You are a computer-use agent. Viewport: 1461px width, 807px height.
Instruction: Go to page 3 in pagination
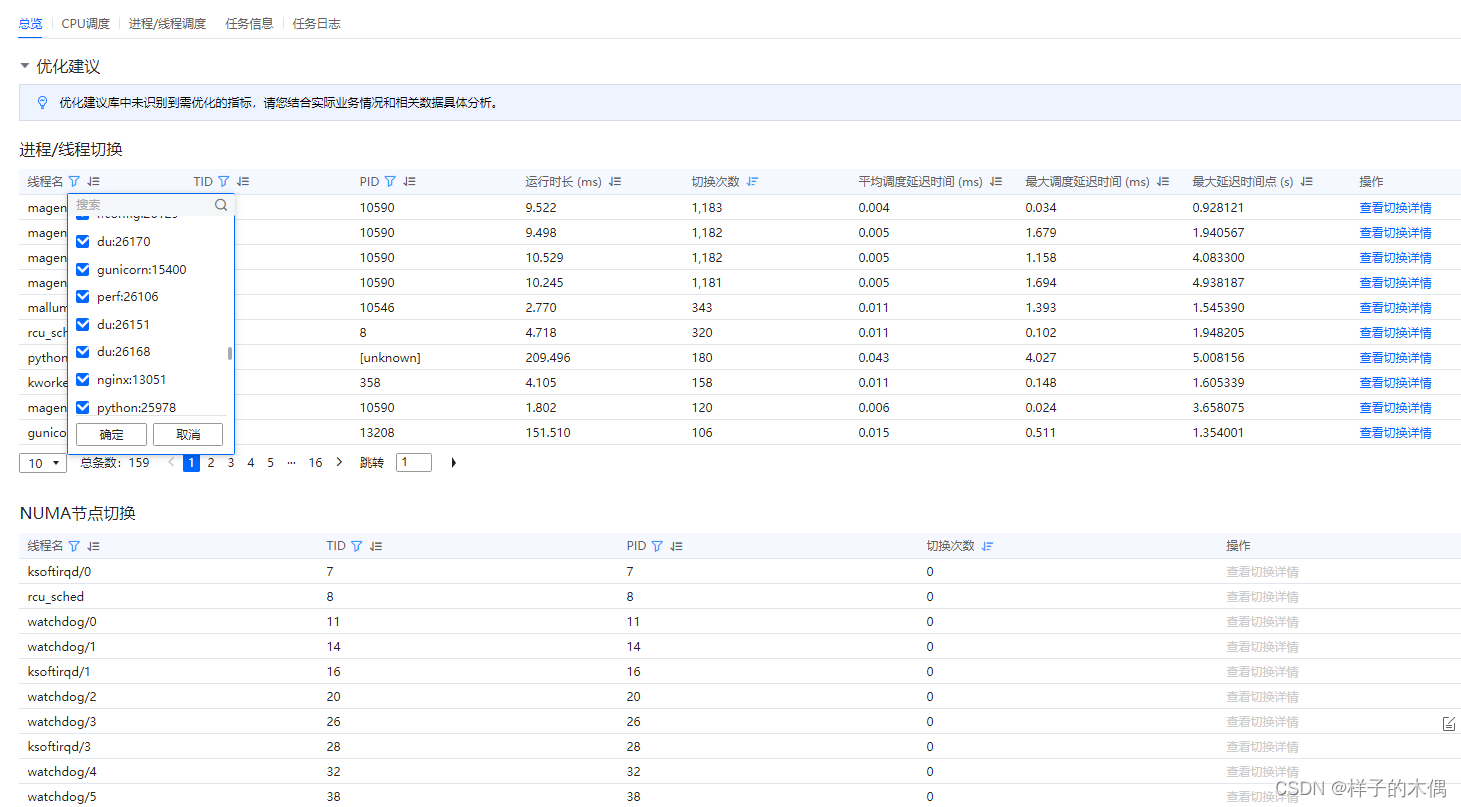click(x=231, y=463)
